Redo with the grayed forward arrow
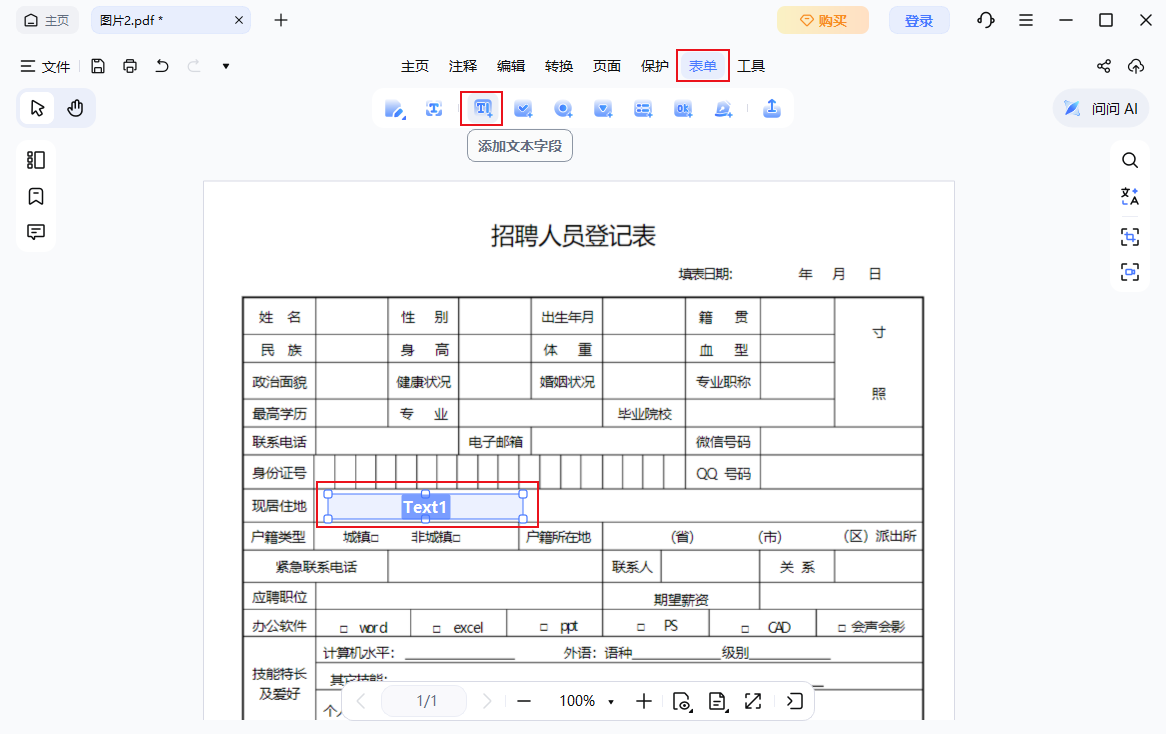This screenshot has width=1166, height=734. [194, 66]
